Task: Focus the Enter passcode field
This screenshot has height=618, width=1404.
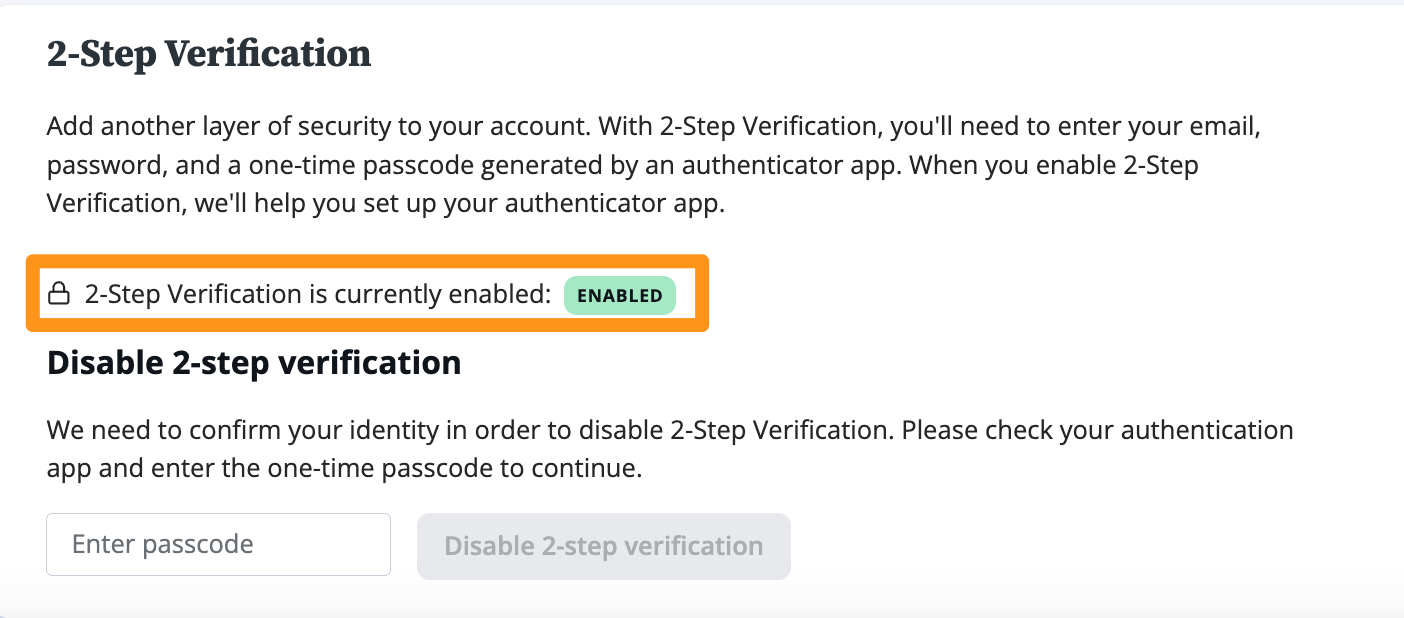Action: [x=218, y=544]
